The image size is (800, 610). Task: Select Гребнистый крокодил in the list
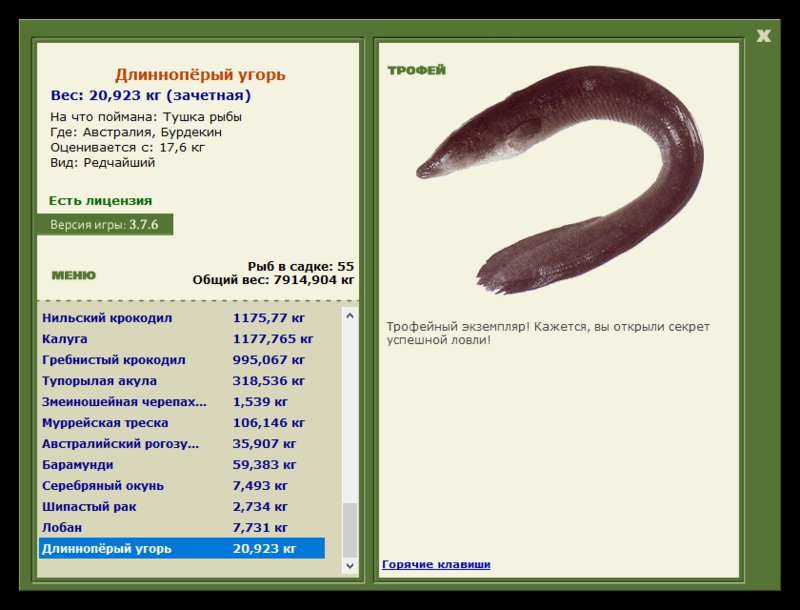182,360
